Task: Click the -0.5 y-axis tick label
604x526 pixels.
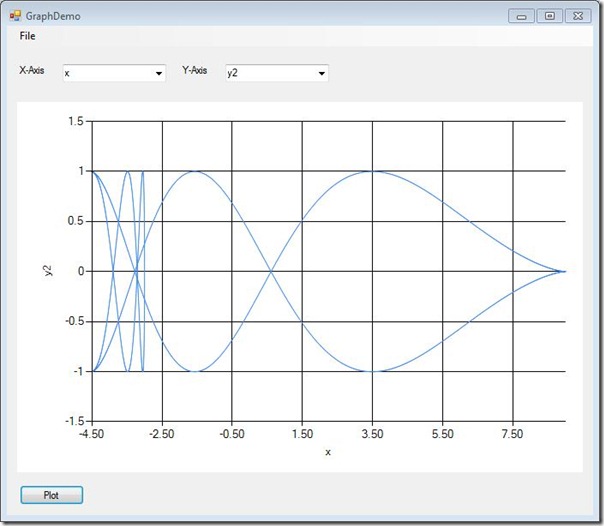Action: tap(74, 321)
